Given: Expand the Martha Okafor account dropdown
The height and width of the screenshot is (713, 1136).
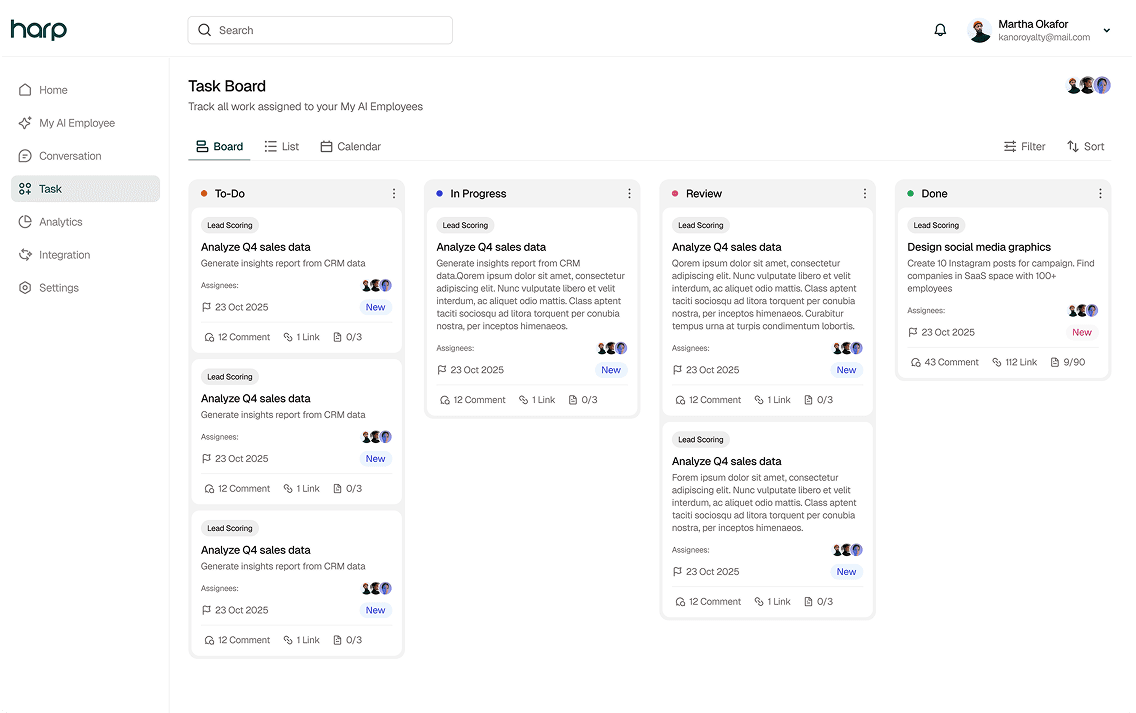Looking at the screenshot, I should [x=1105, y=30].
